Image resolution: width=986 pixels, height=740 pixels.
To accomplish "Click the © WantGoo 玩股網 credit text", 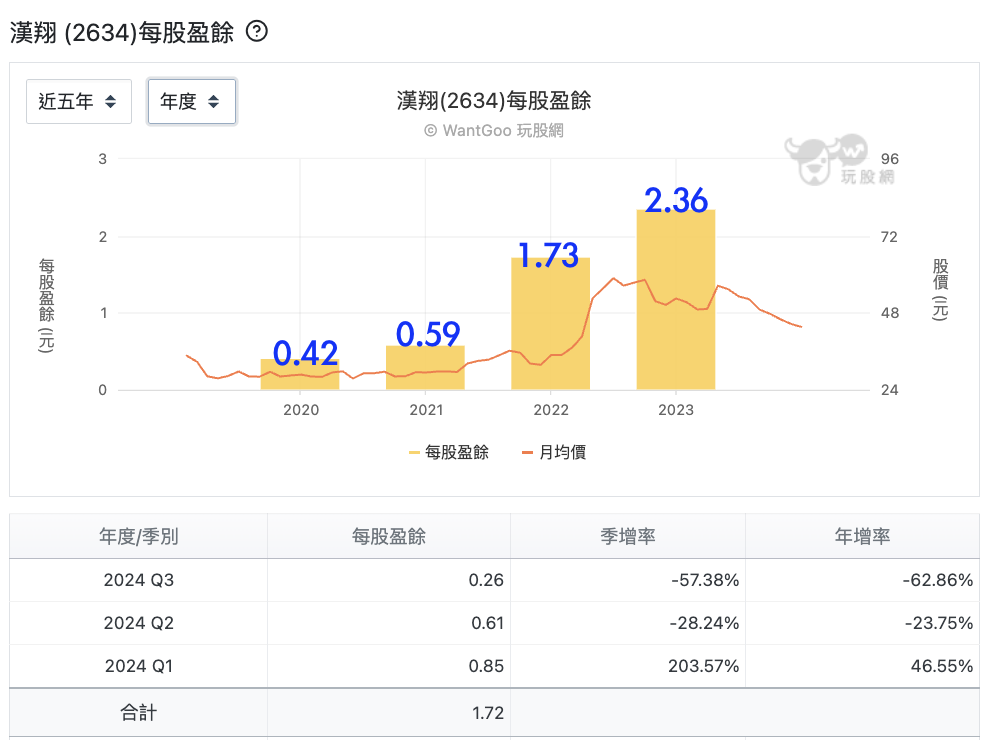I will (494, 131).
